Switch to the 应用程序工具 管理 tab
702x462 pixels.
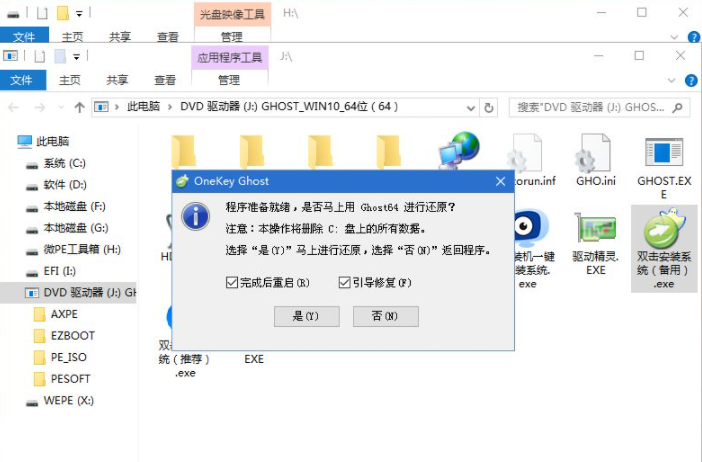coord(229,80)
